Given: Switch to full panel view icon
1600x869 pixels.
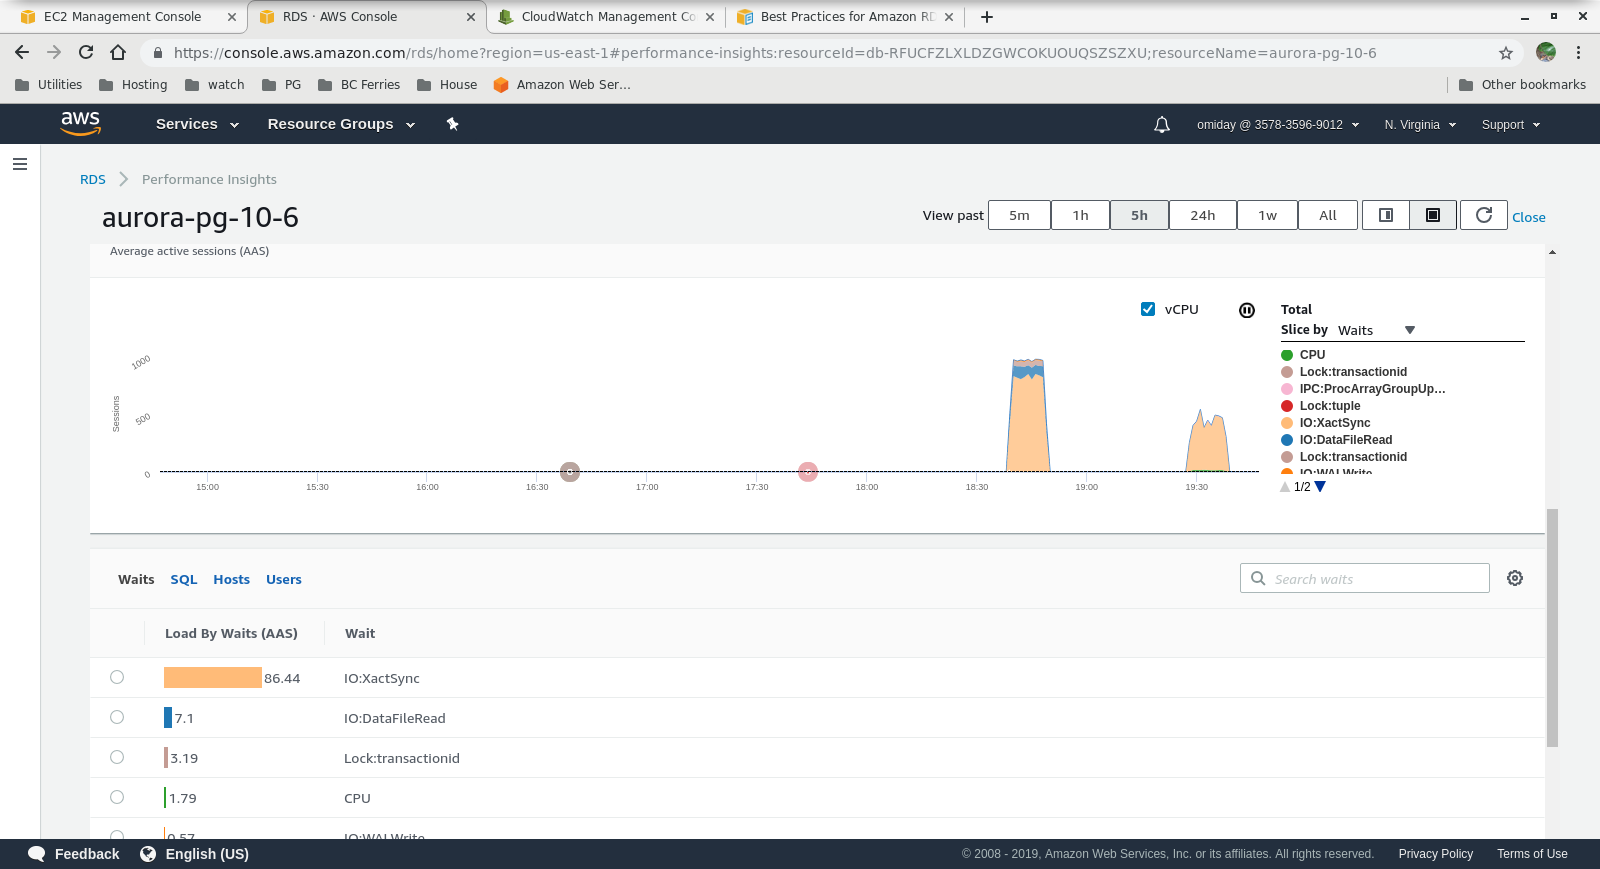Looking at the screenshot, I should (1433, 215).
